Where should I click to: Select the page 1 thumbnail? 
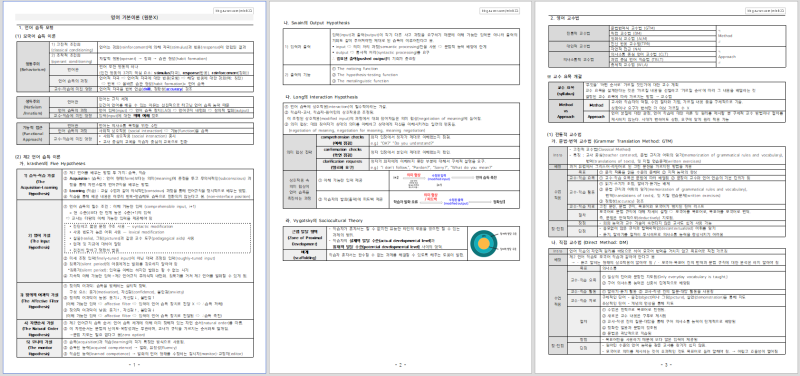pos(133,188)
